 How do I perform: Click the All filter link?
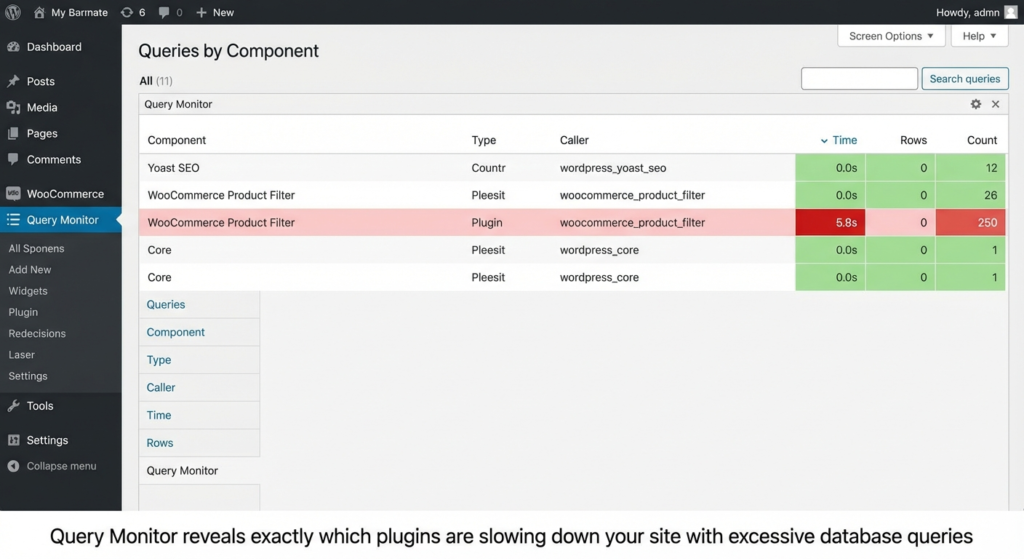tap(146, 81)
